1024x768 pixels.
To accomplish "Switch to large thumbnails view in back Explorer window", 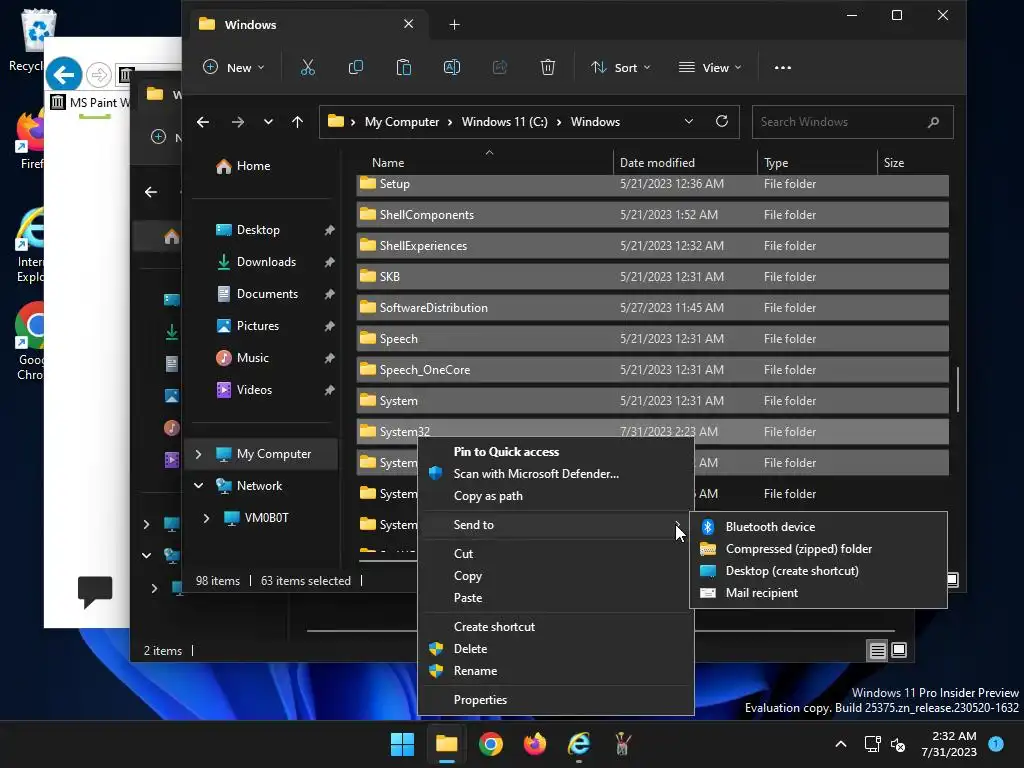I will tap(899, 650).
